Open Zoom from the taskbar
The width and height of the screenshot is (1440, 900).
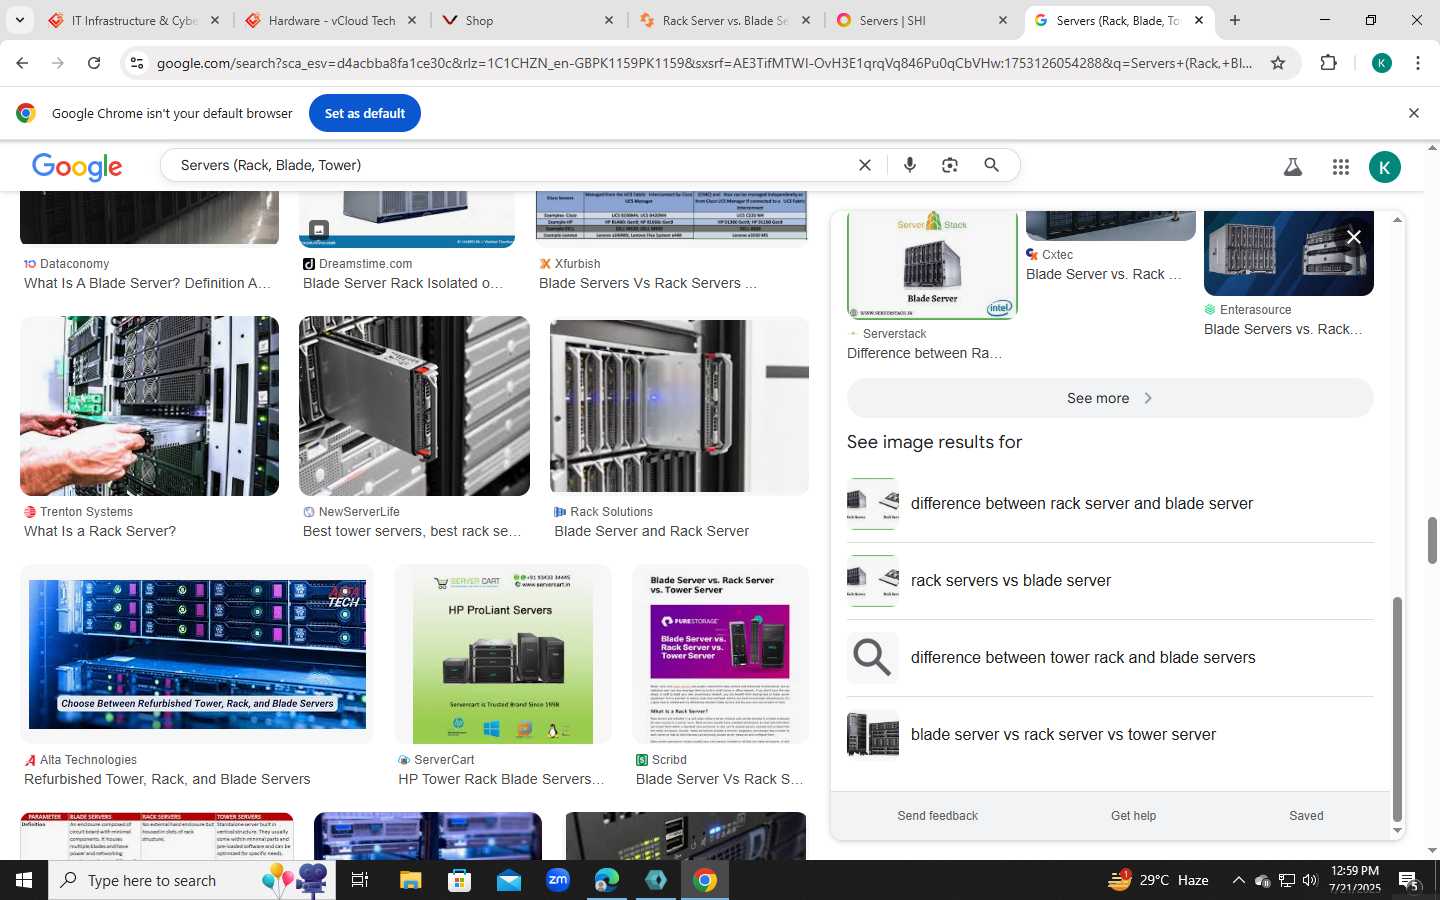(x=558, y=880)
